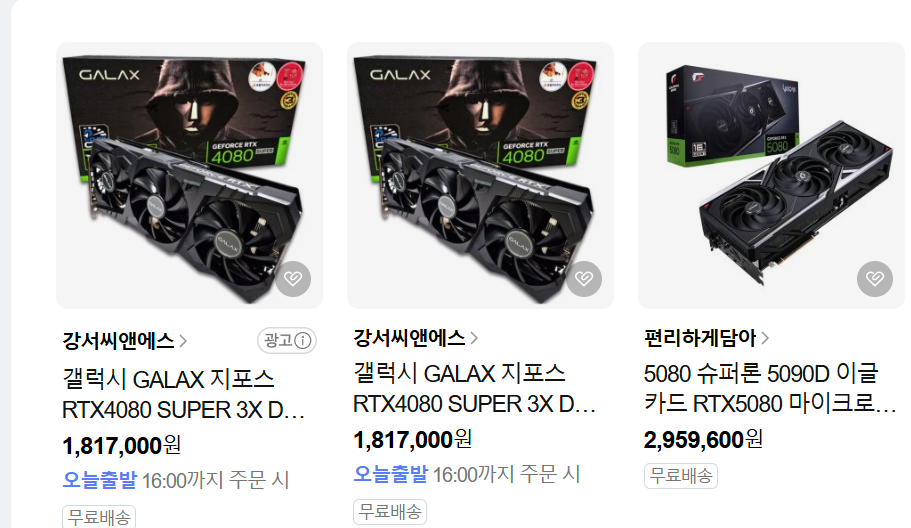The height and width of the screenshot is (528, 911).
Task: Visit the 편리하게담아 seller store
Action: pos(700,337)
